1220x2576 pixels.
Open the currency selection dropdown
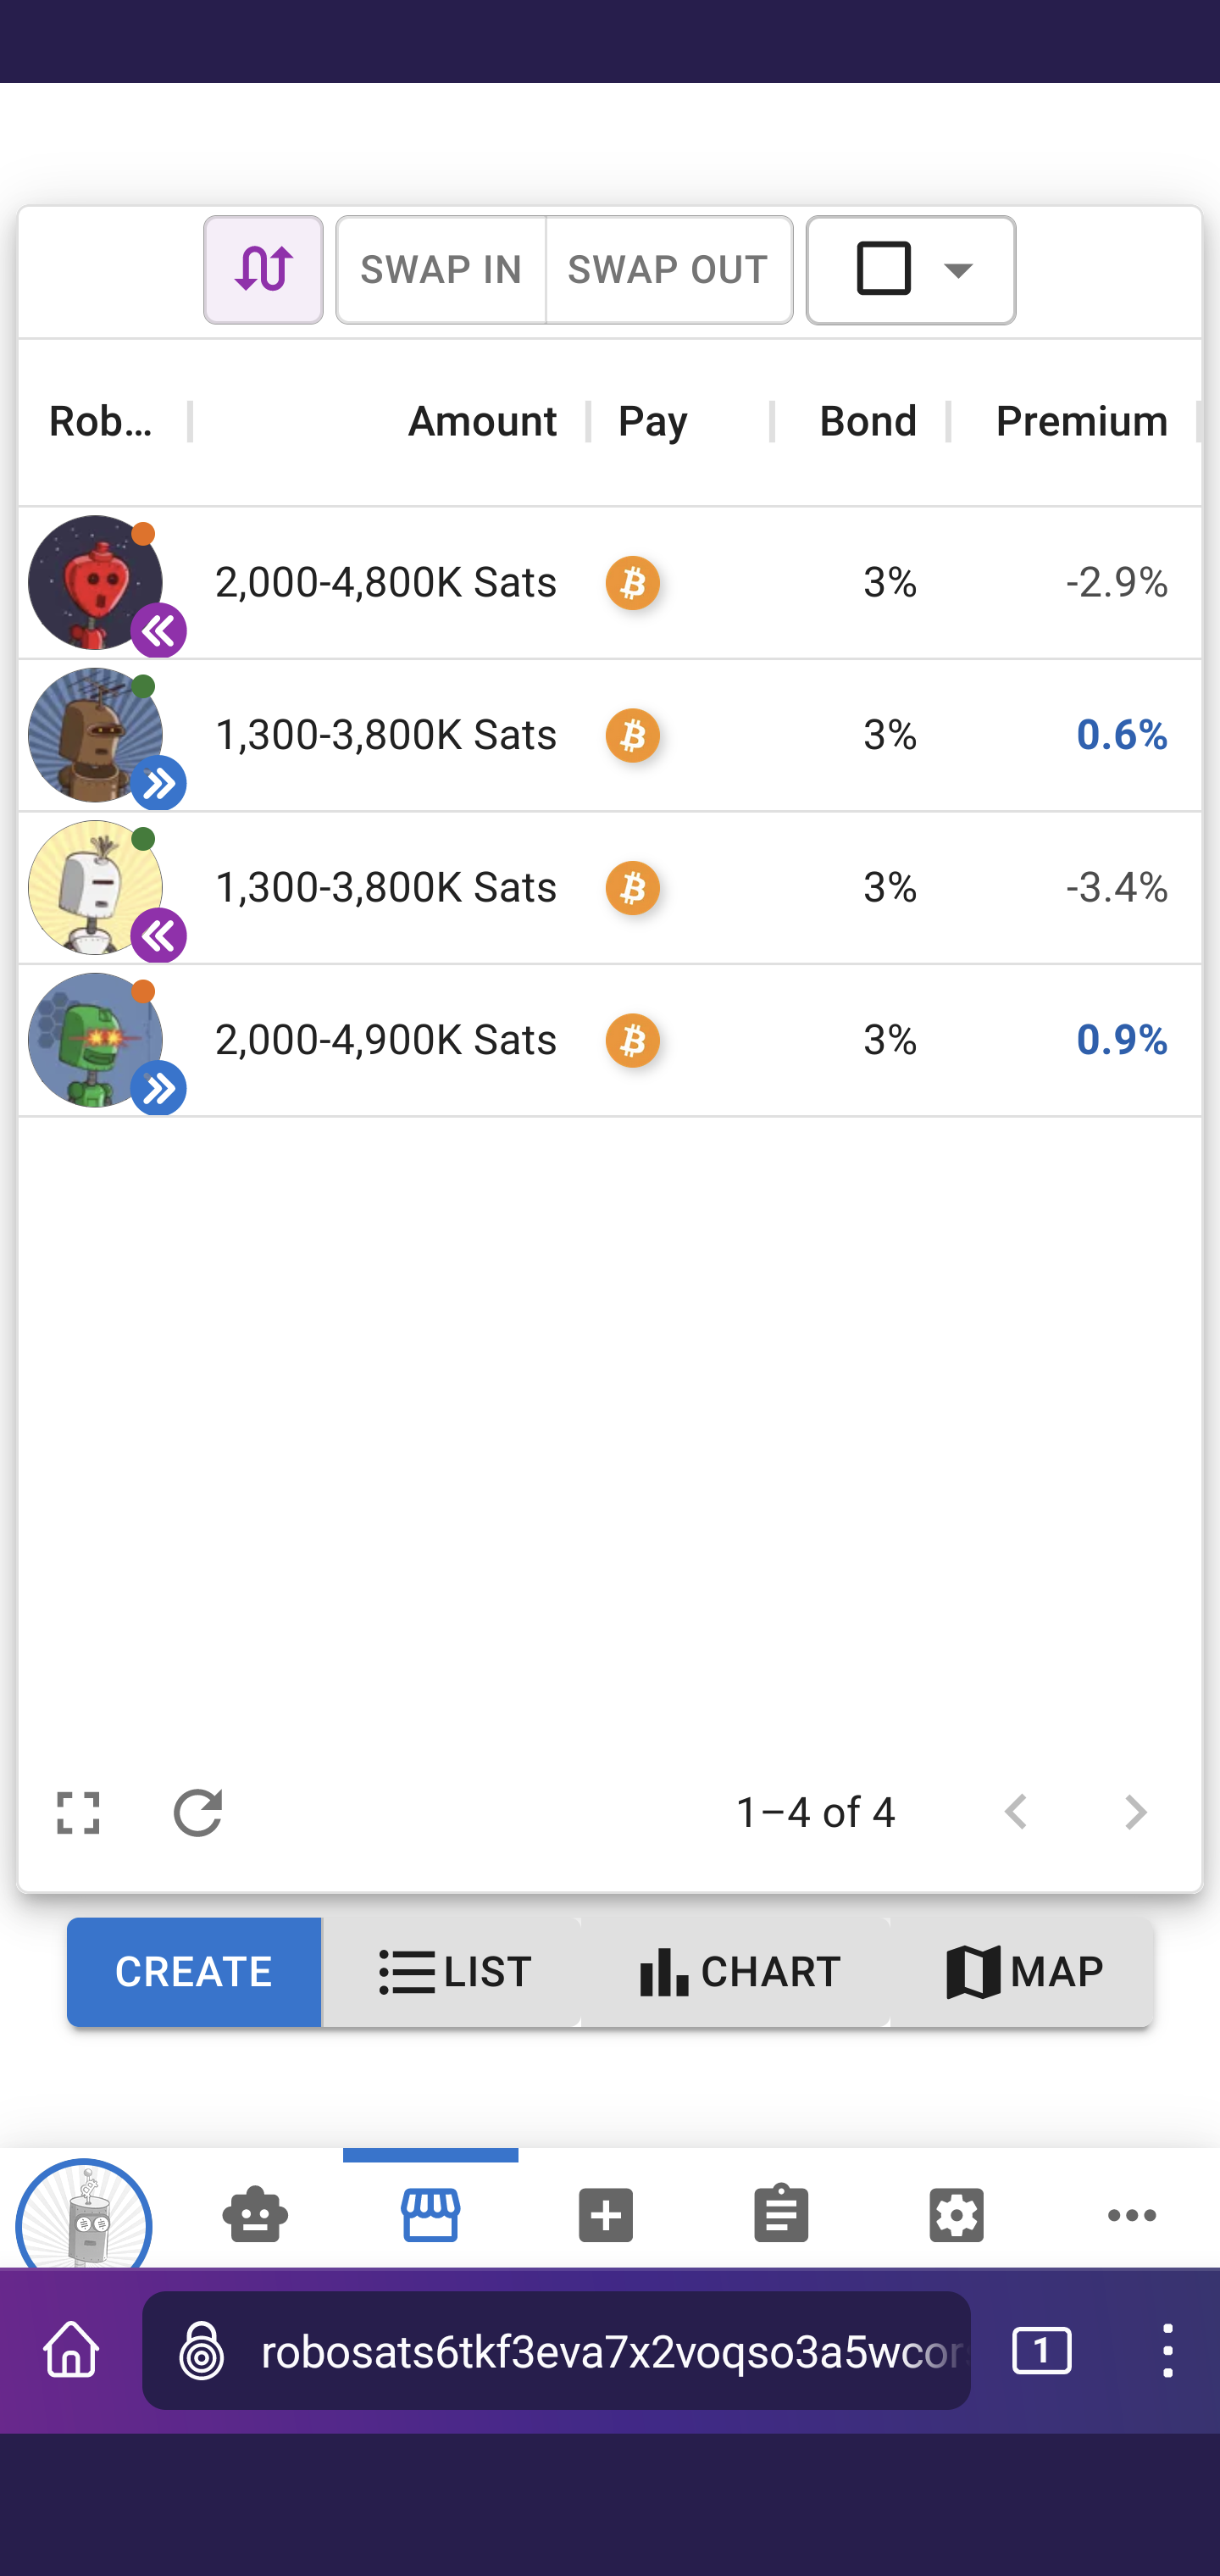[x=911, y=270]
